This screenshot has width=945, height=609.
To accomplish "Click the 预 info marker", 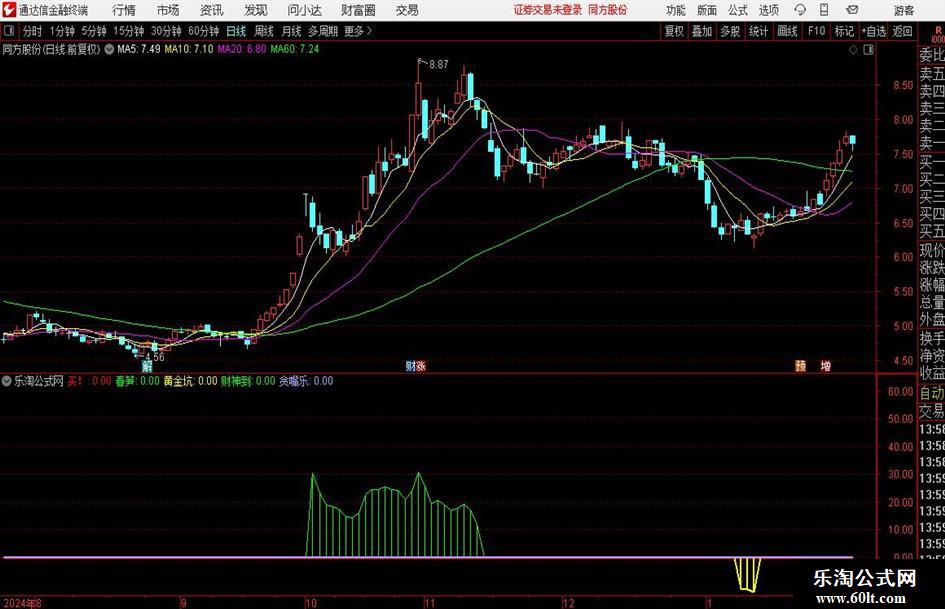I will (x=800, y=366).
